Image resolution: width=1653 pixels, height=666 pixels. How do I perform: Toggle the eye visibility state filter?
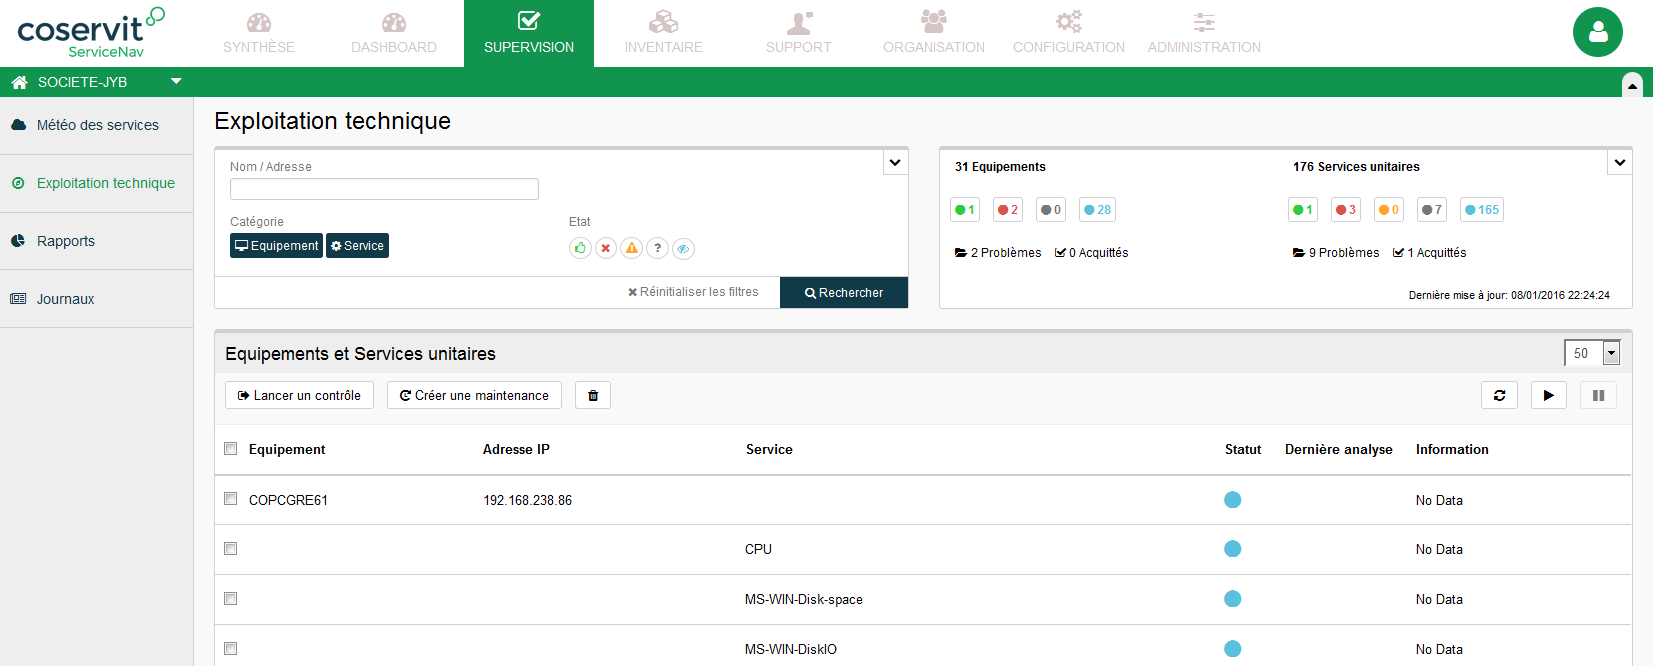684,248
